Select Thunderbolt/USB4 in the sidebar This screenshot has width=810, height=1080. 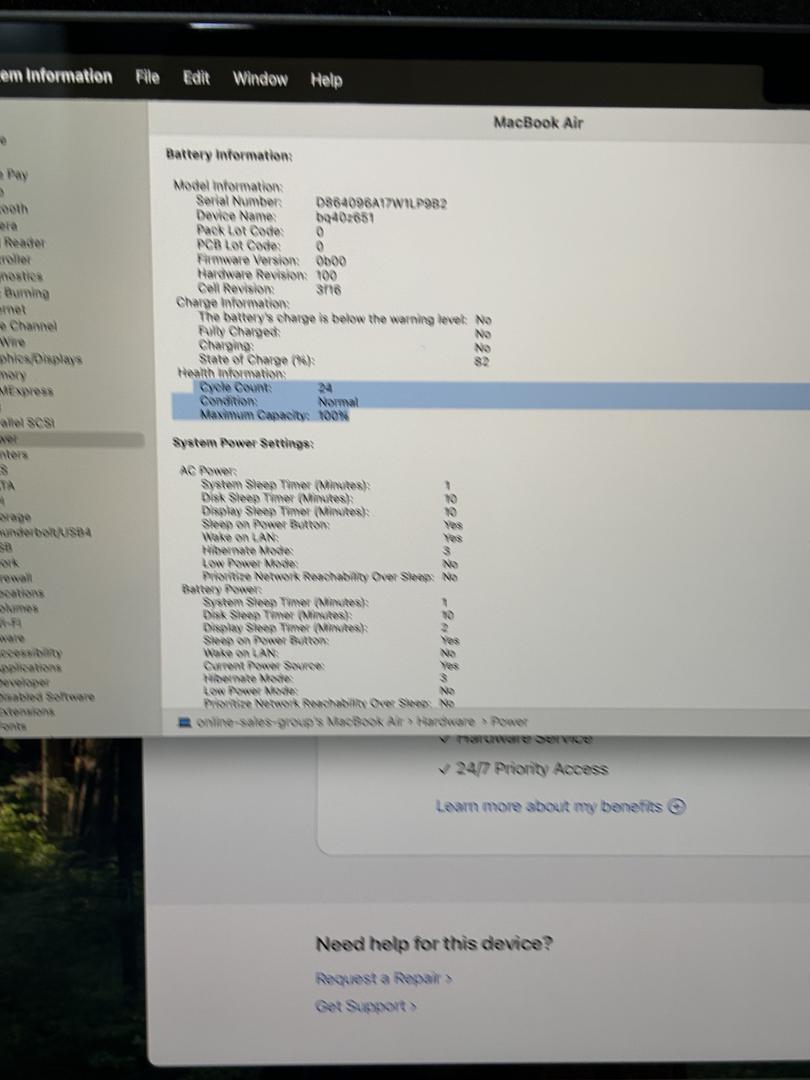click(x=46, y=532)
